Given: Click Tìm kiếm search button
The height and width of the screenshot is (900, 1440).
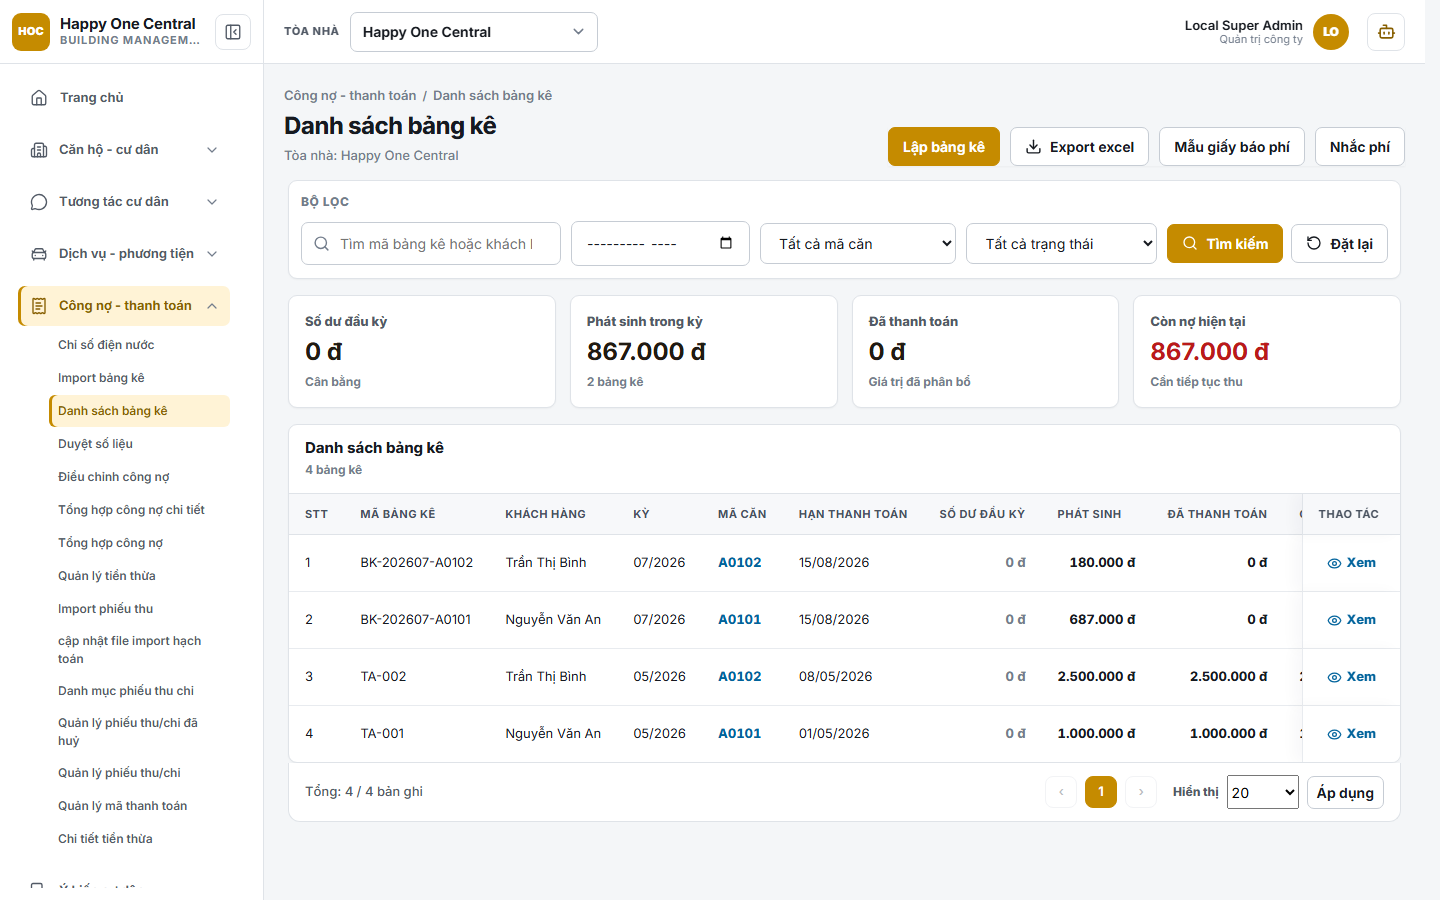Looking at the screenshot, I should pyautogui.click(x=1225, y=244).
